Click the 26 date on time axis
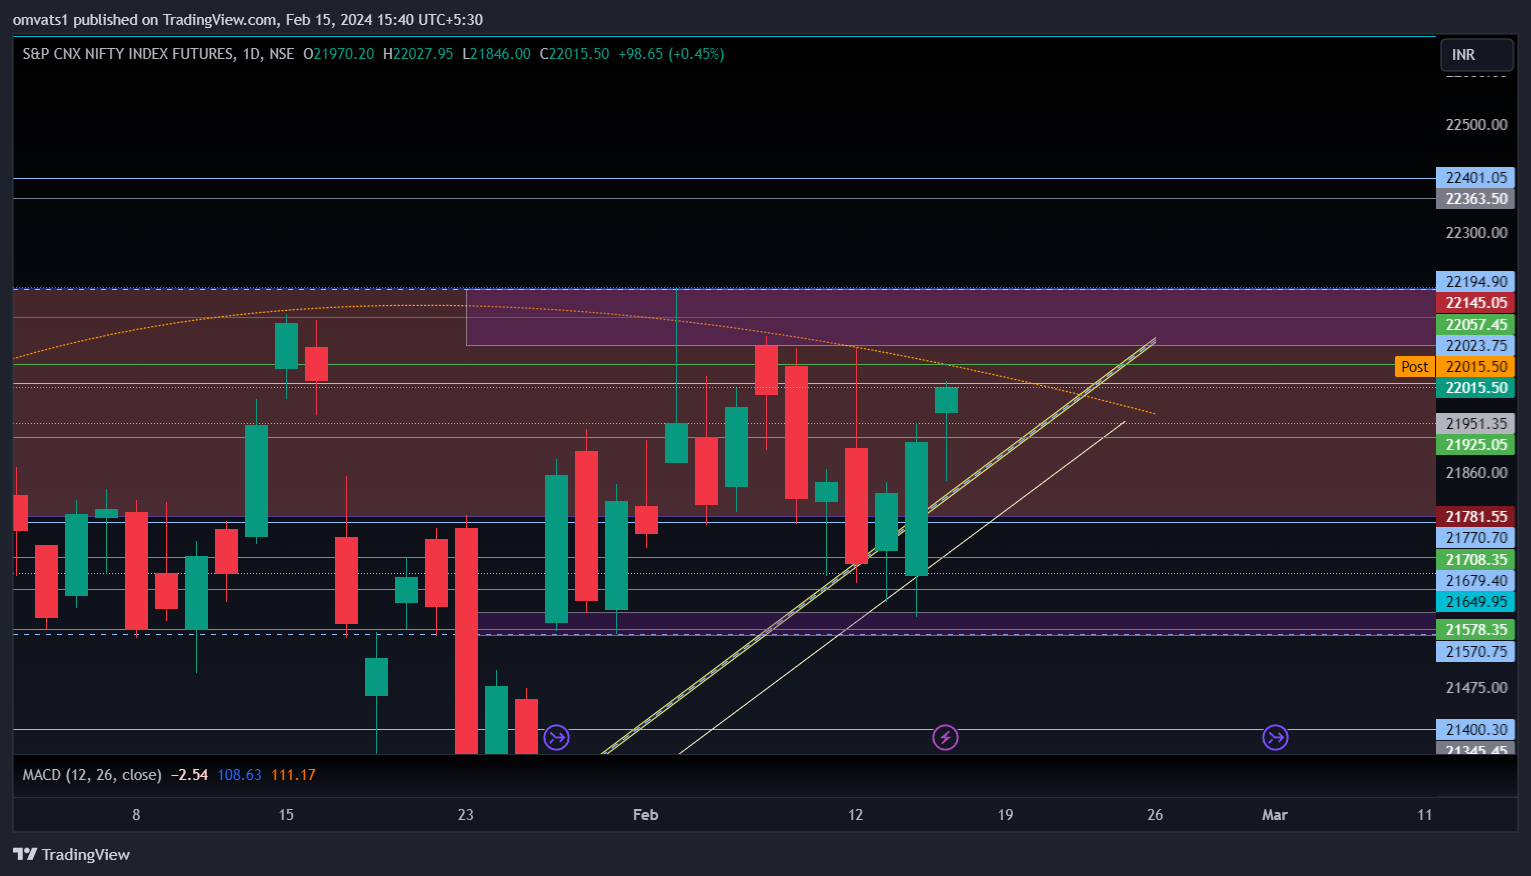Image resolution: width=1531 pixels, height=876 pixels. 1155,815
